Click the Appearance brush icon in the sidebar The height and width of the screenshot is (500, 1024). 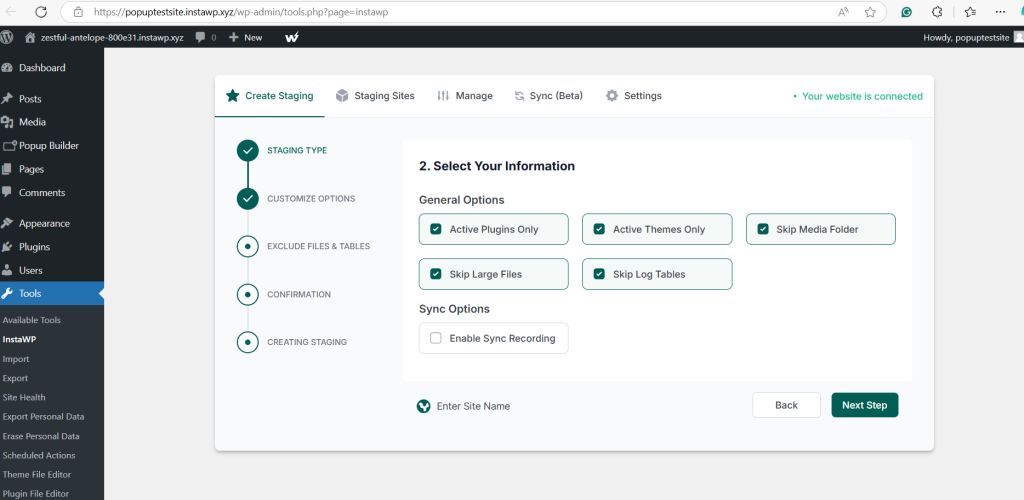point(7,223)
